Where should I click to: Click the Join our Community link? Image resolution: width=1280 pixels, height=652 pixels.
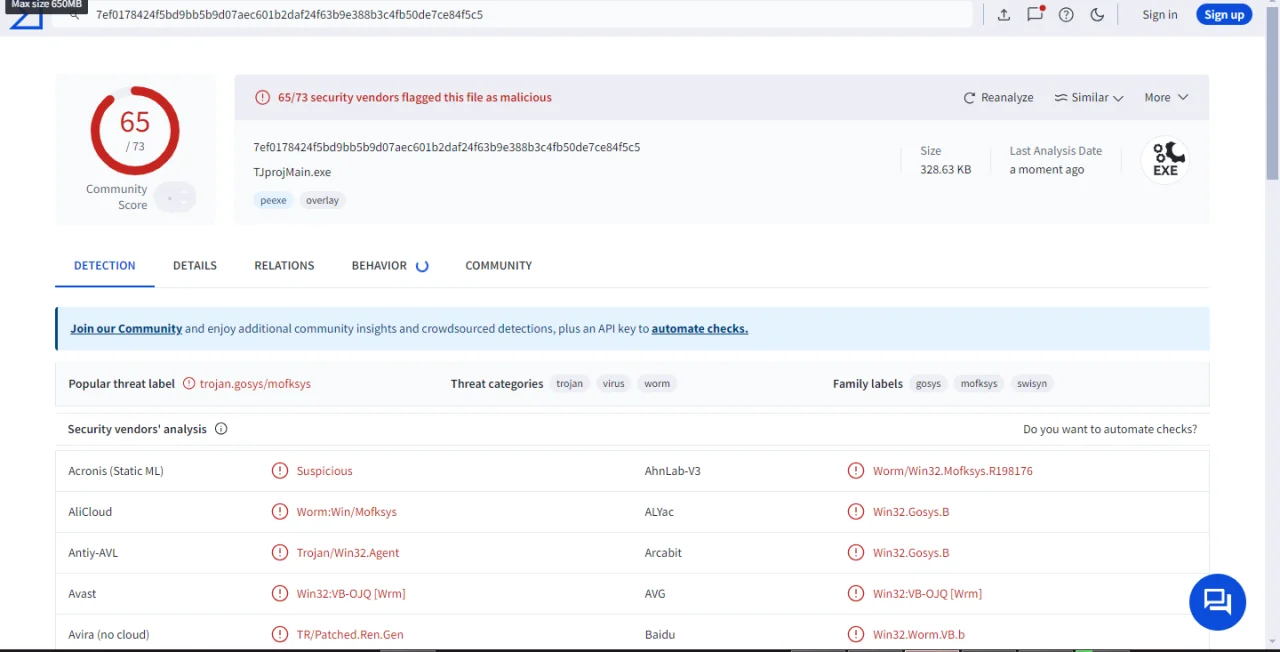tap(126, 329)
